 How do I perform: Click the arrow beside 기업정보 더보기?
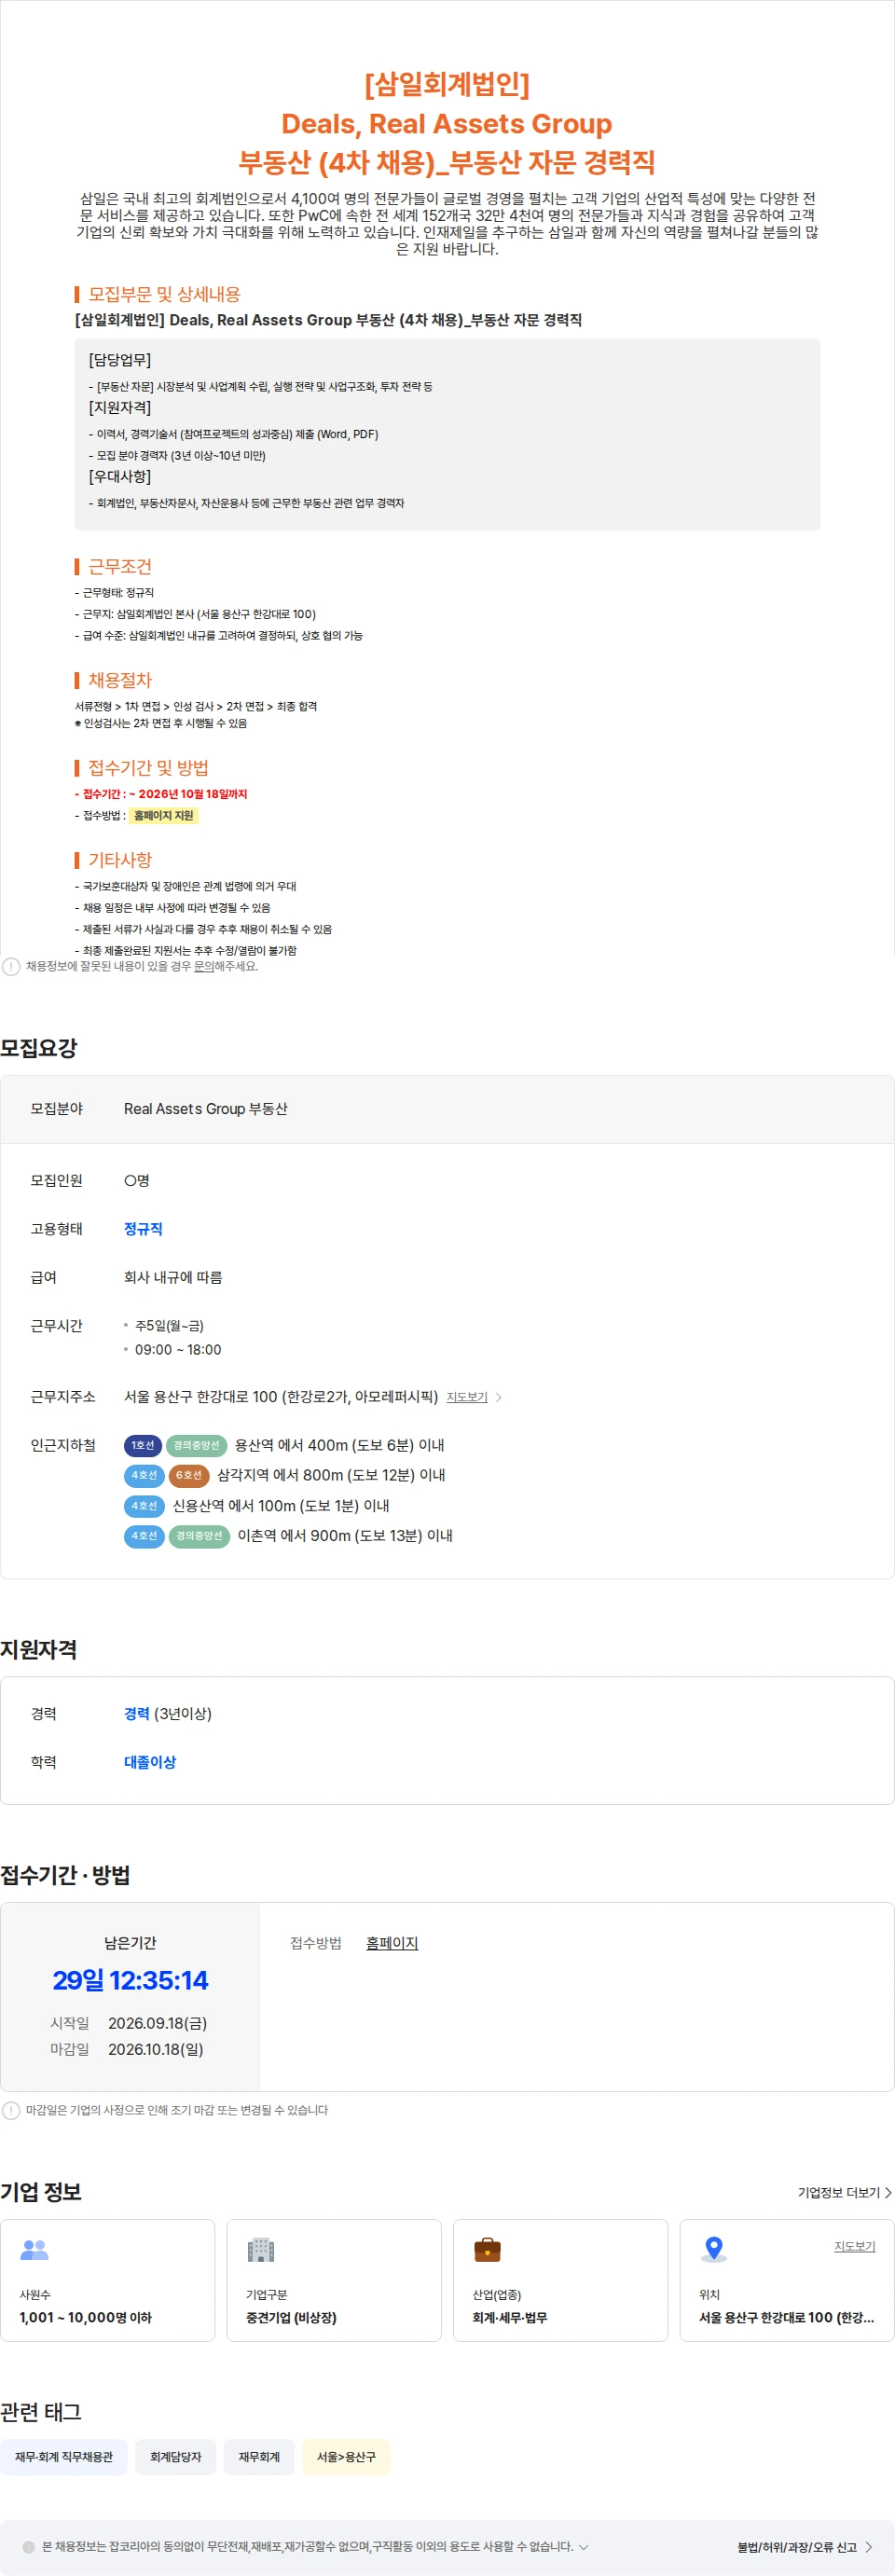pos(888,2192)
